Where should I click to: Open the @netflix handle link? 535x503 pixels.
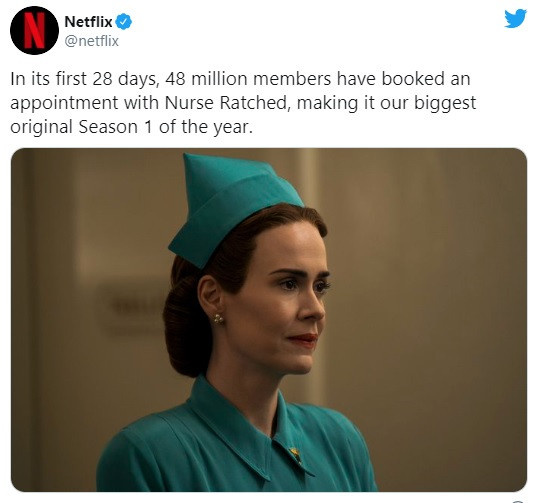tap(91, 41)
